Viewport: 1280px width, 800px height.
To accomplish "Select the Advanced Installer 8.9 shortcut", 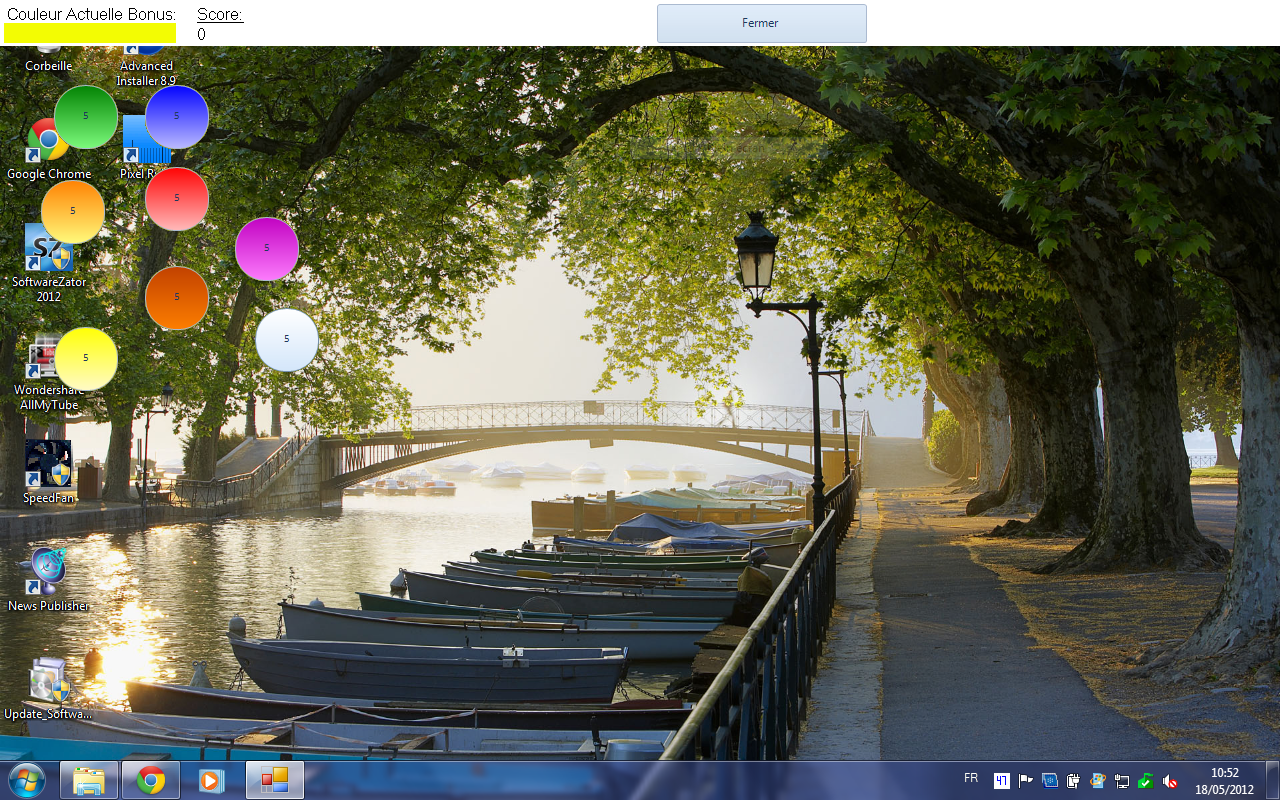I will click(146, 66).
